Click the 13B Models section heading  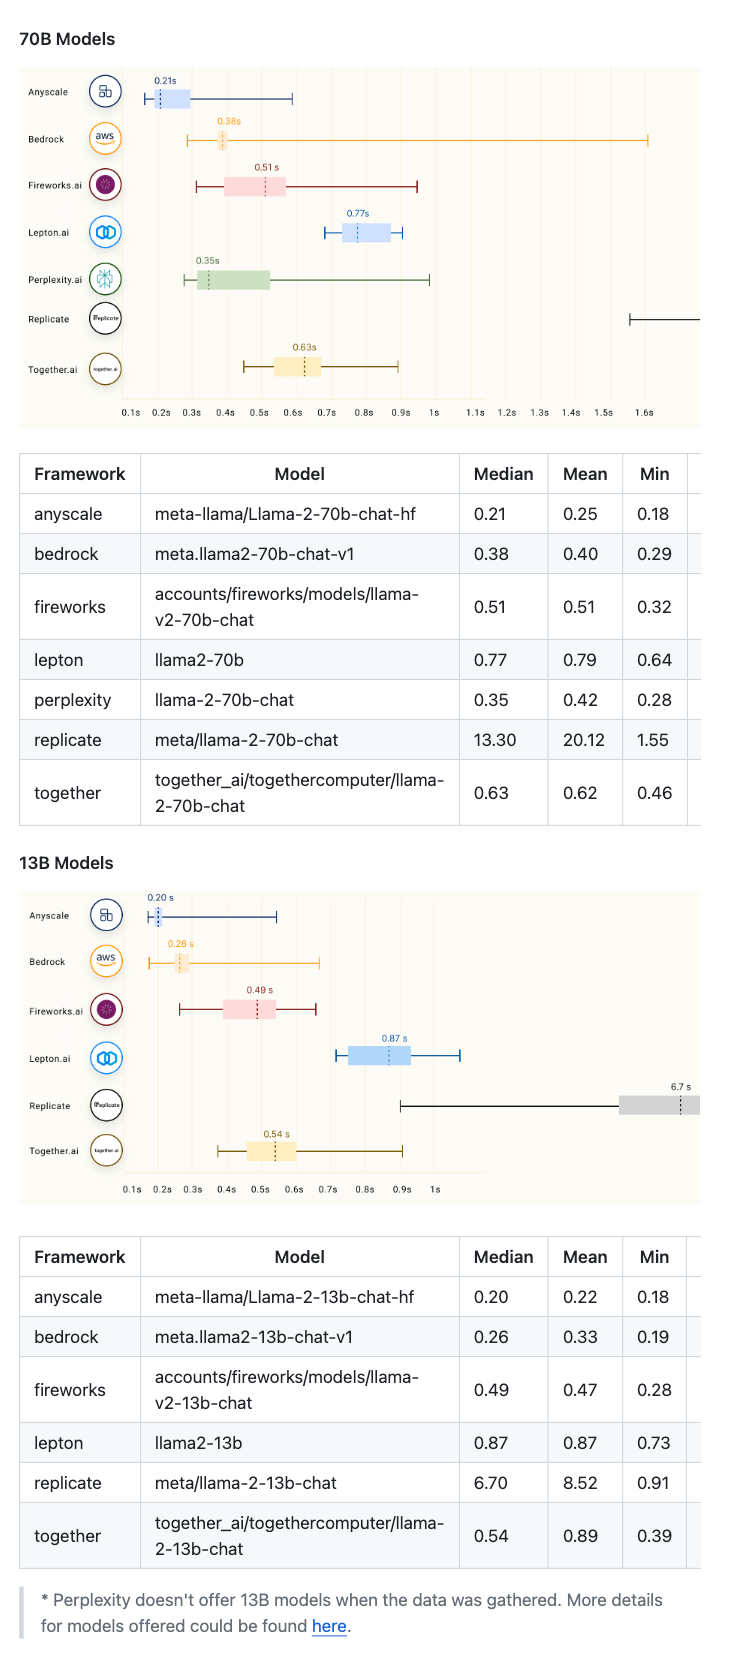[x=66, y=863]
